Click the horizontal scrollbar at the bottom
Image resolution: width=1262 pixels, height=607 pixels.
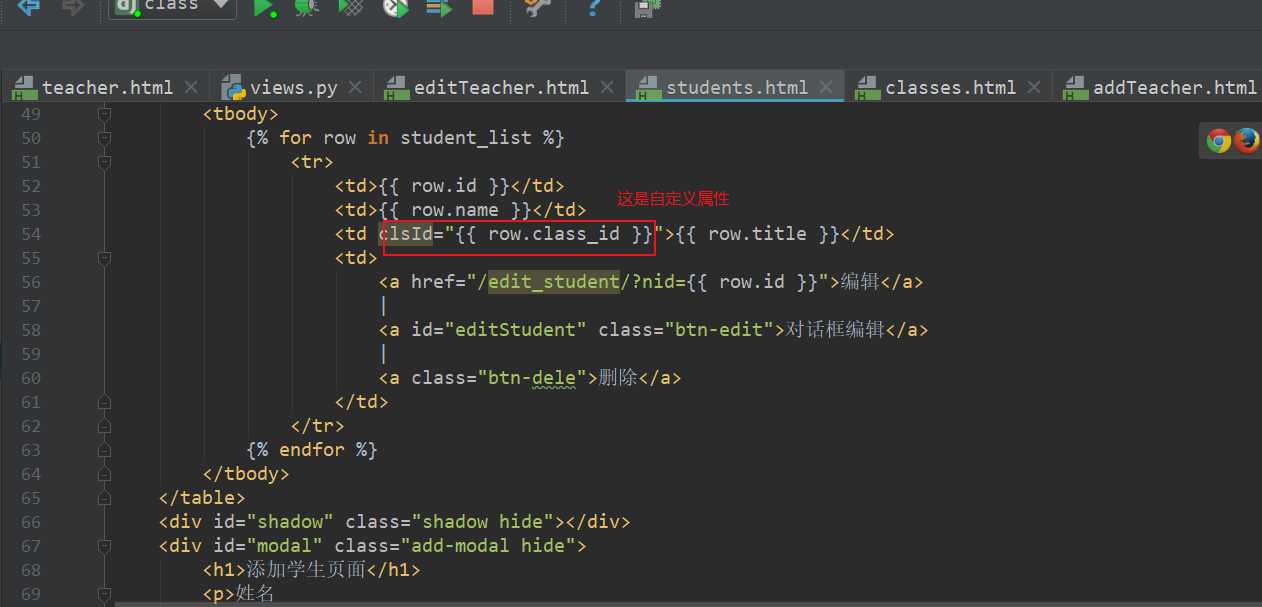coord(688,604)
